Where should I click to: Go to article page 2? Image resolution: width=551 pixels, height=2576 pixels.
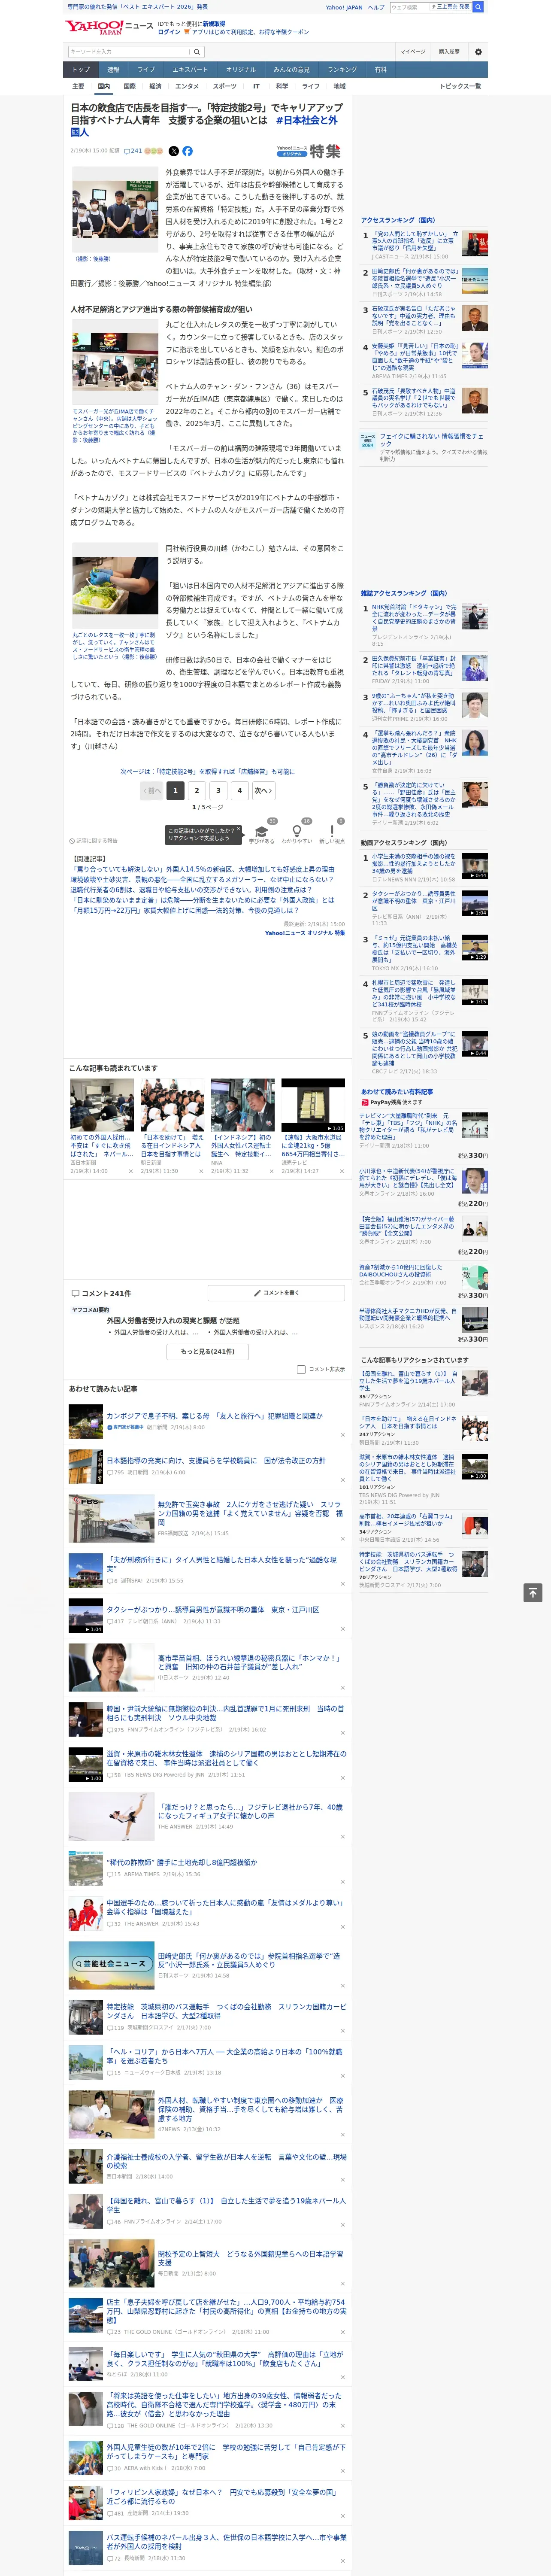click(197, 790)
